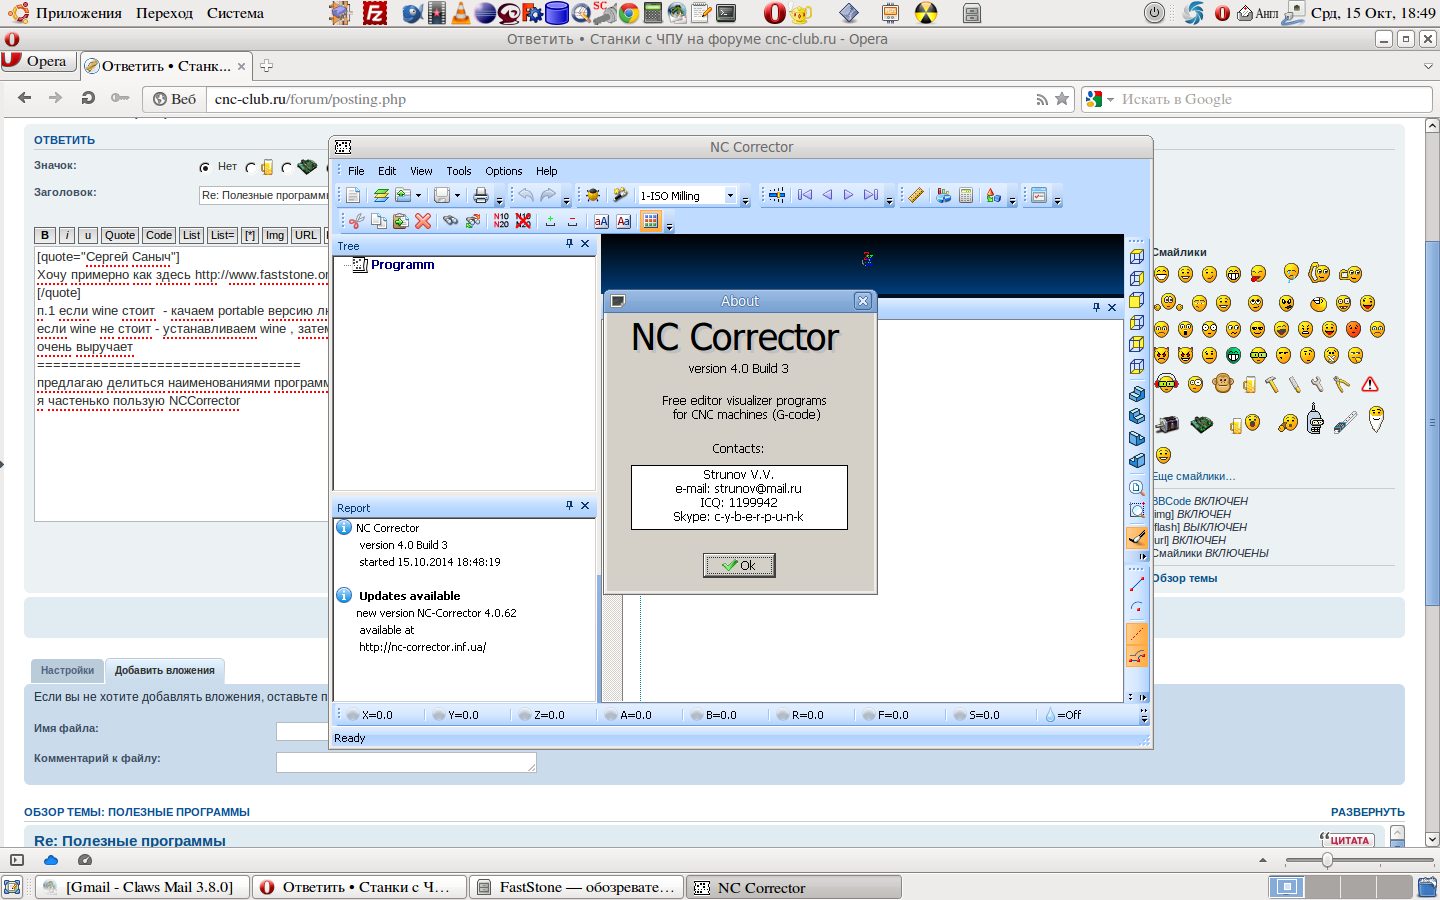Switch to the 'Настройки' tab
The width and height of the screenshot is (1440, 900).
67,670
